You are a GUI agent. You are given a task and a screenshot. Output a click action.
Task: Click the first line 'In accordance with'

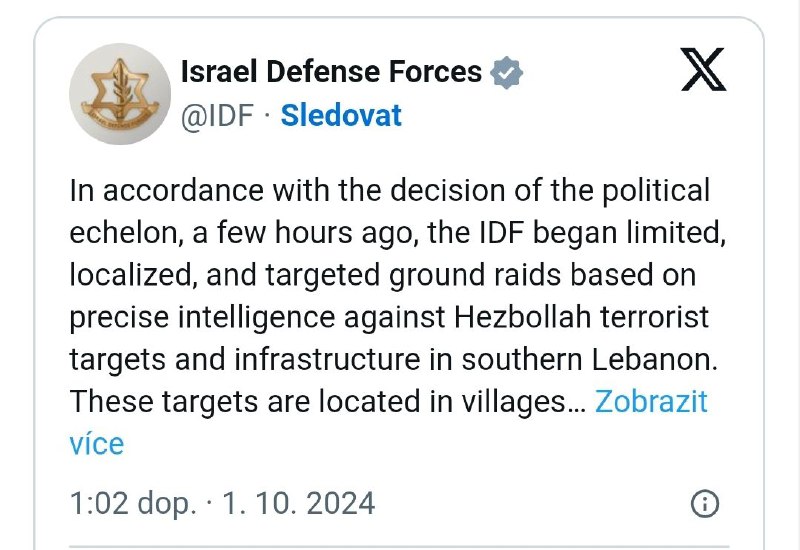199,190
